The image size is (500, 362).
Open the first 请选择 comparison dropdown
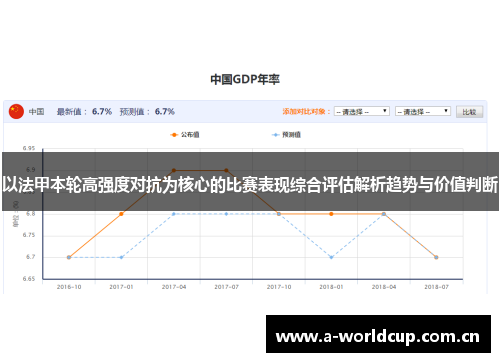point(362,111)
